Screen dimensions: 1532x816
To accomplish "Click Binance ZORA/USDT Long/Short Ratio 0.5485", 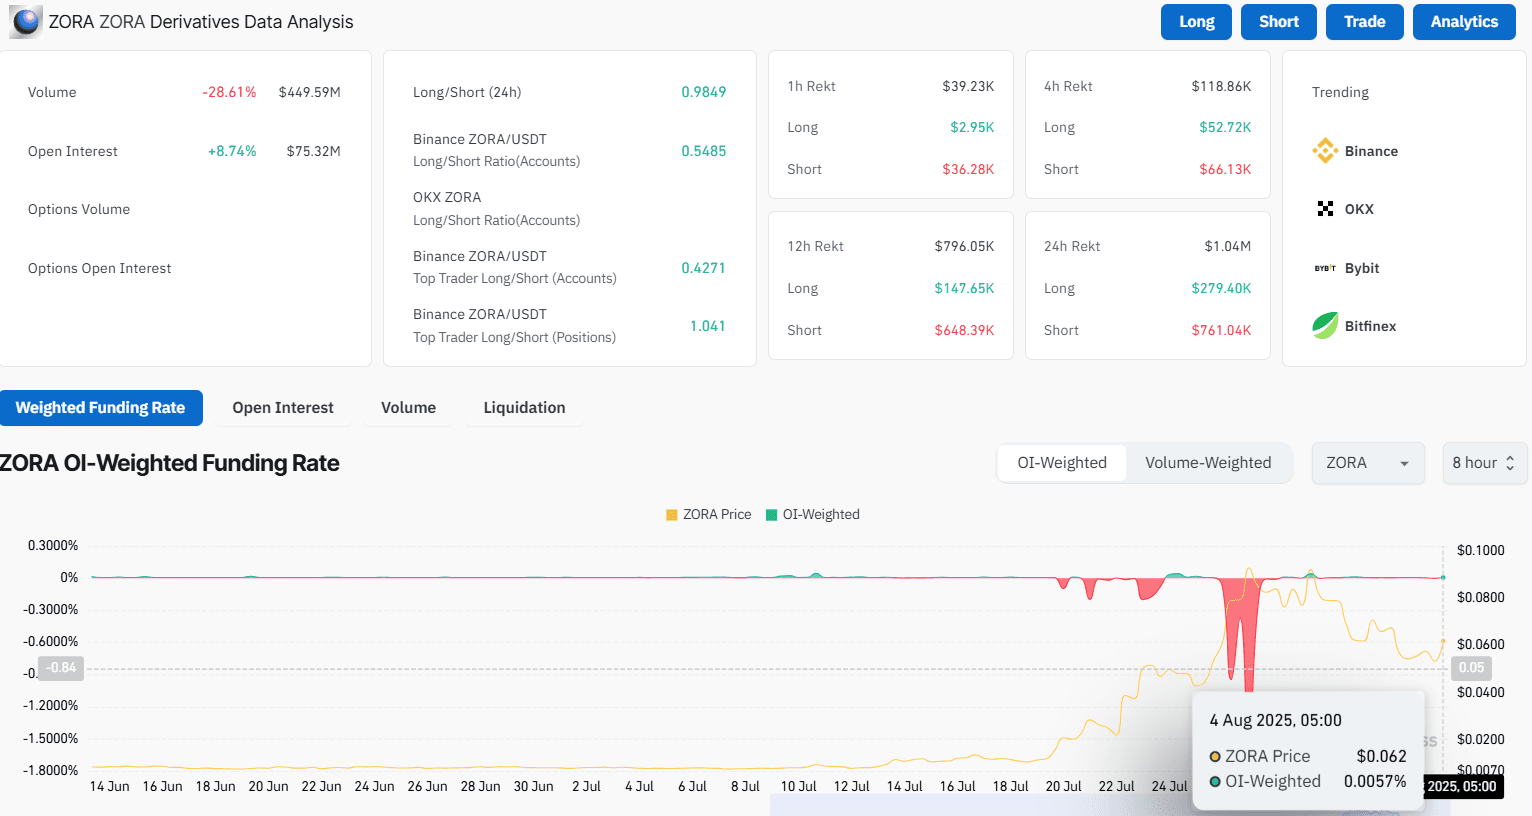I will pyautogui.click(x=704, y=151).
